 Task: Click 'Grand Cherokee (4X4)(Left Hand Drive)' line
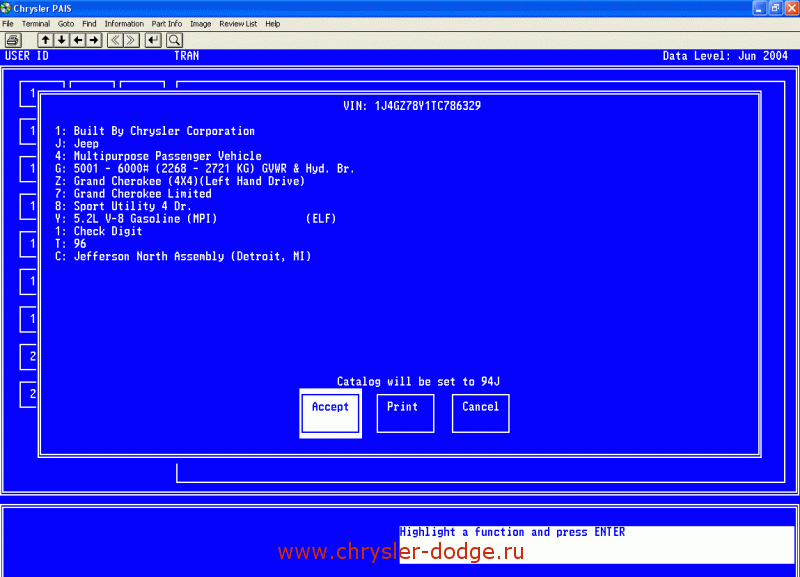tap(180, 181)
